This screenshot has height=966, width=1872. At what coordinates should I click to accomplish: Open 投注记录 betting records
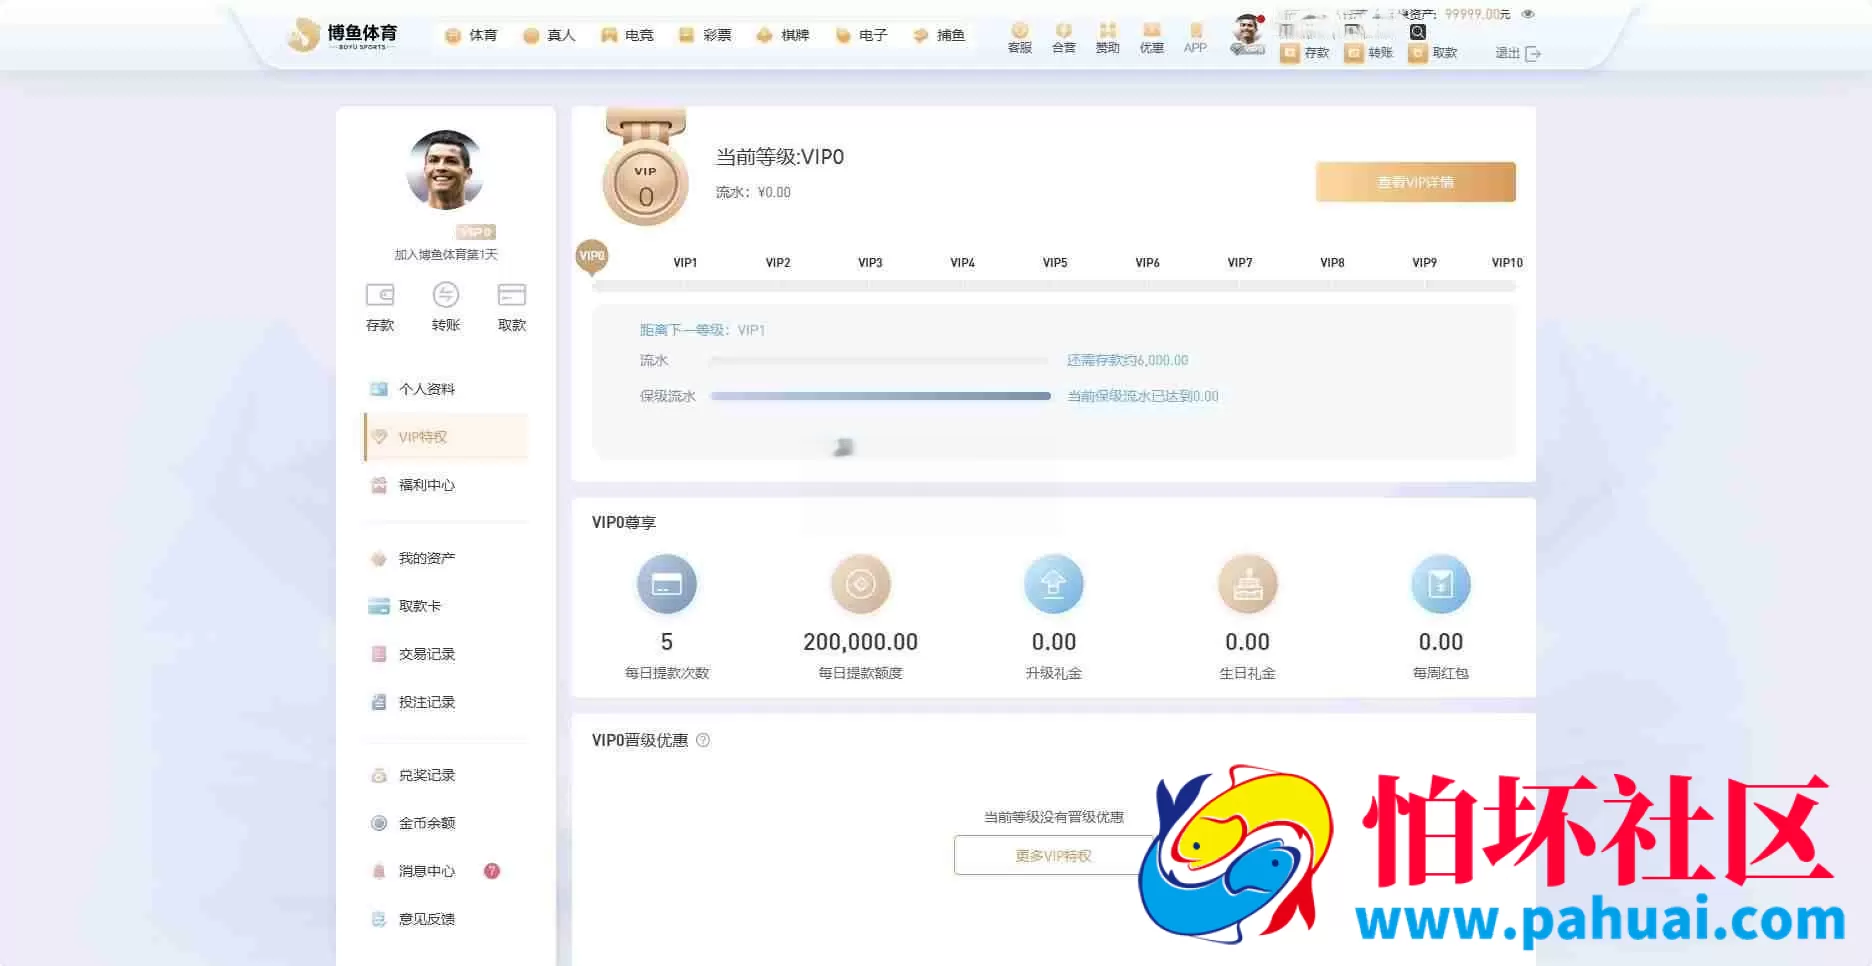[445, 702]
